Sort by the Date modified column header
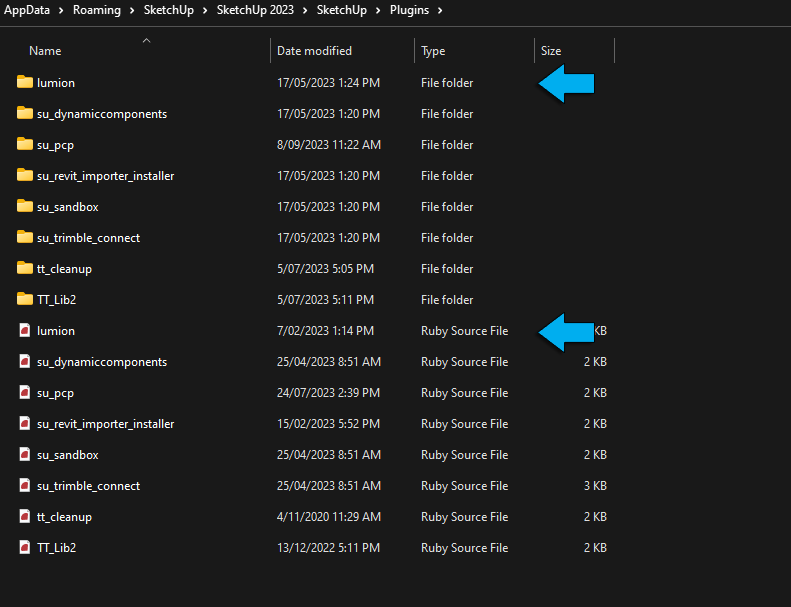The width and height of the screenshot is (791, 607). 314,50
